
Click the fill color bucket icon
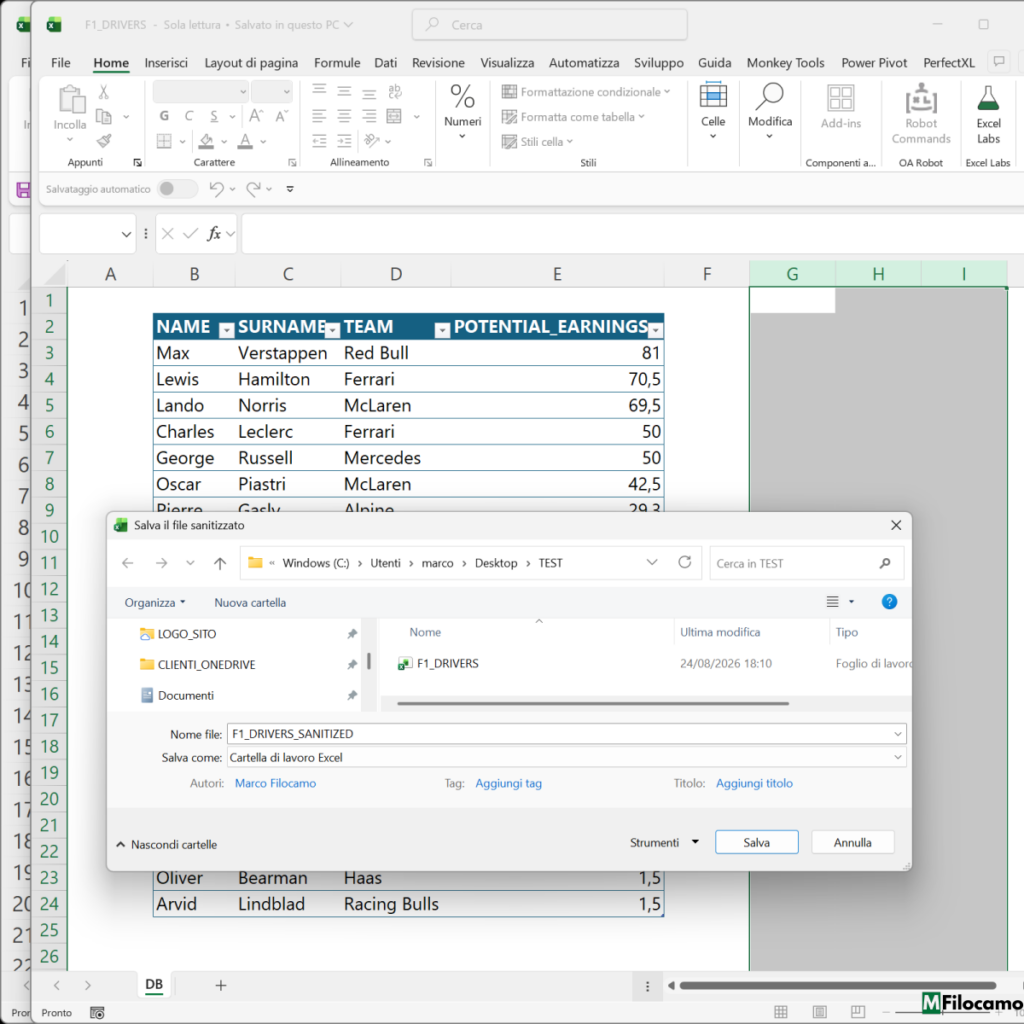tap(206, 141)
